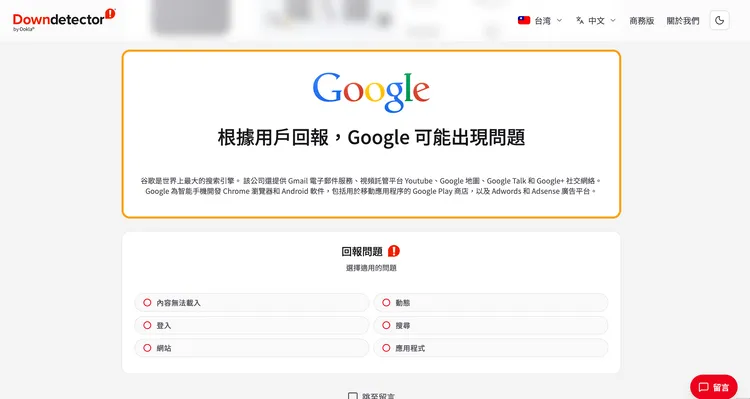Expand the 中文 language dropdown

(596, 21)
